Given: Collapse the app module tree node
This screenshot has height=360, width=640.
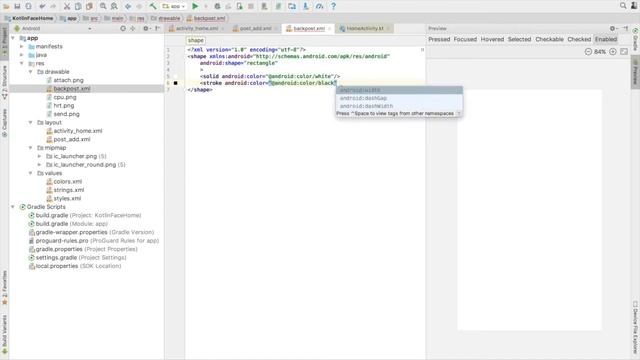Looking at the screenshot, I should tap(13, 38).
